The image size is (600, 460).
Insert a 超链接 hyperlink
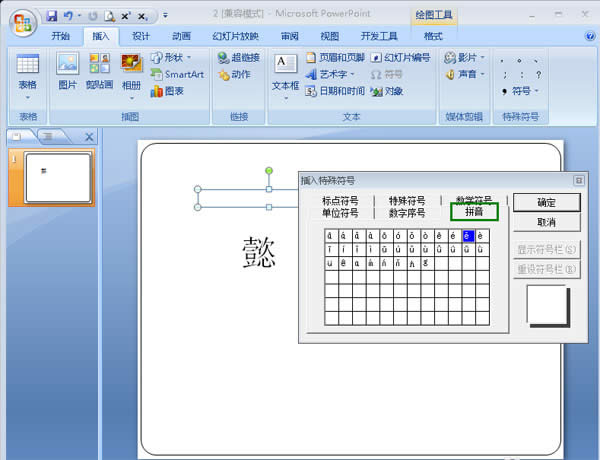(241, 58)
